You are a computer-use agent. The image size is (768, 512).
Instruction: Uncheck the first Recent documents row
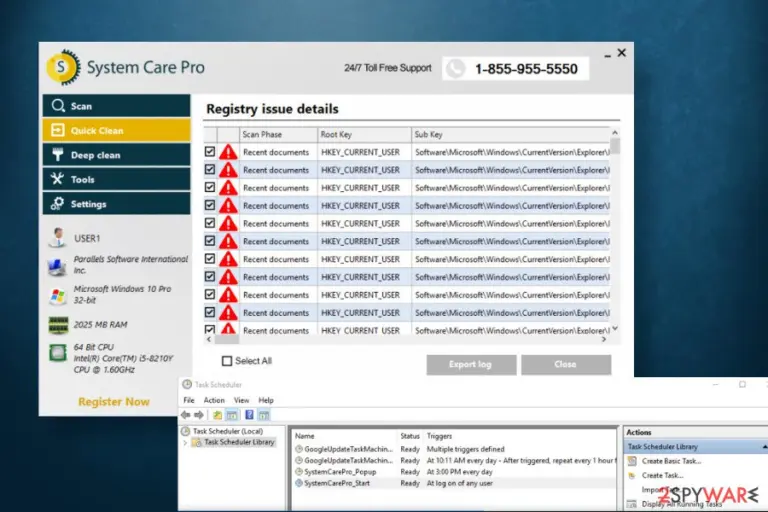210,152
